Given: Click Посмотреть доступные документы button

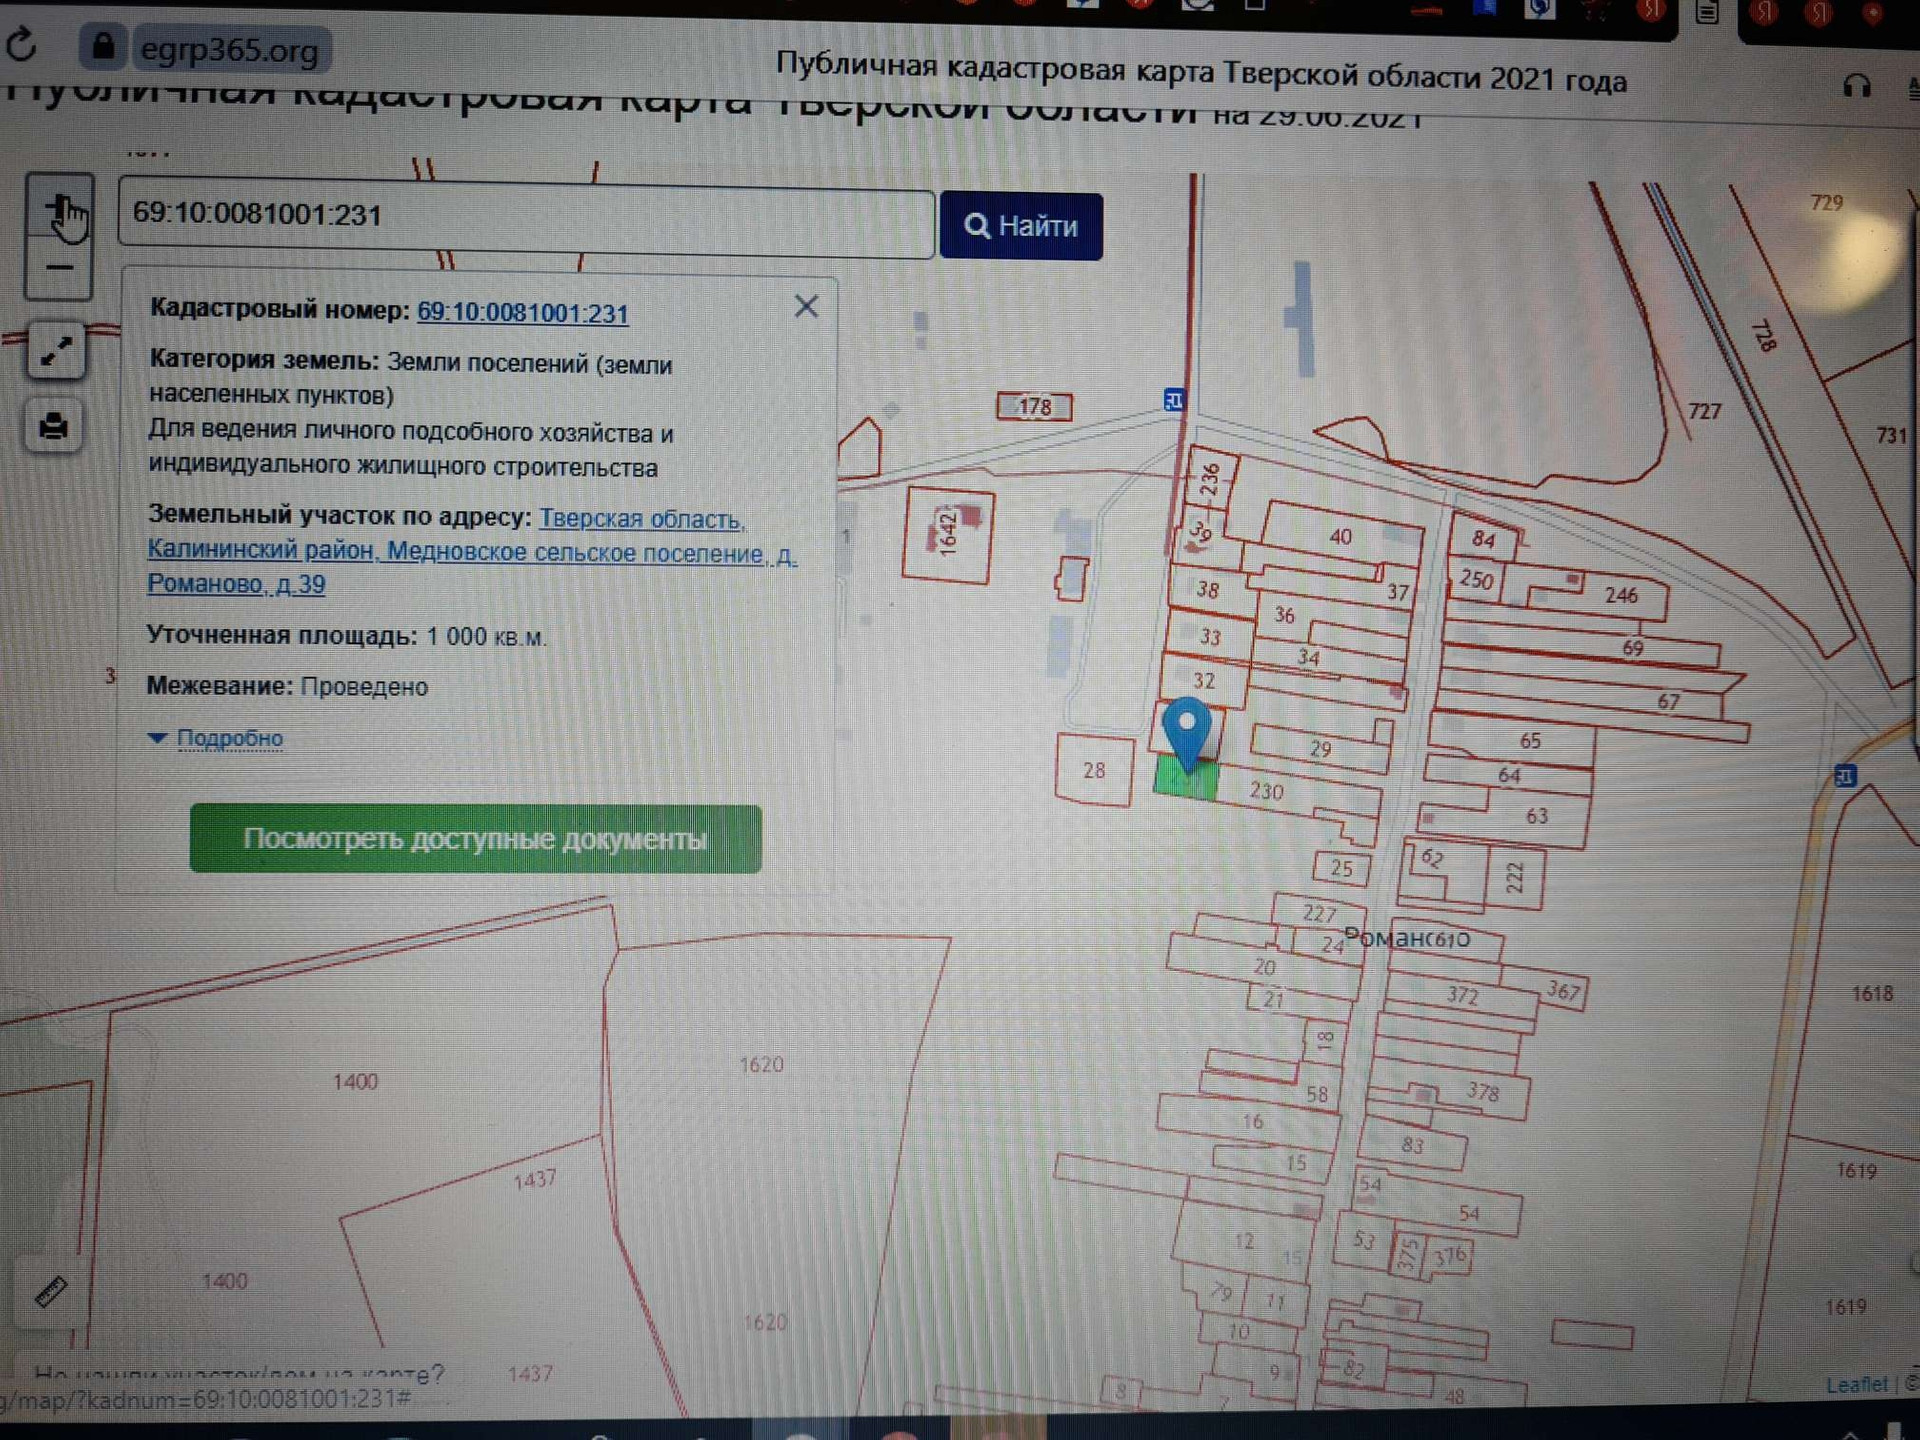Looking at the screenshot, I should coord(475,839).
